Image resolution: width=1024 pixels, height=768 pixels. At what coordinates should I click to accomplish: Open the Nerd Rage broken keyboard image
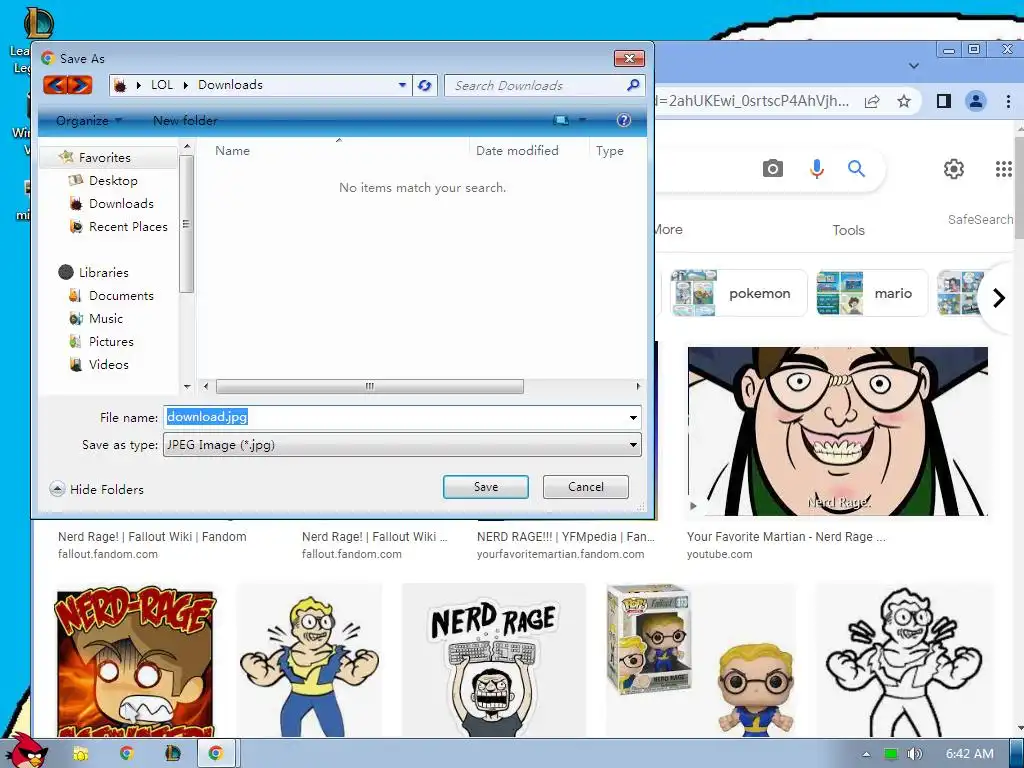[x=493, y=661]
